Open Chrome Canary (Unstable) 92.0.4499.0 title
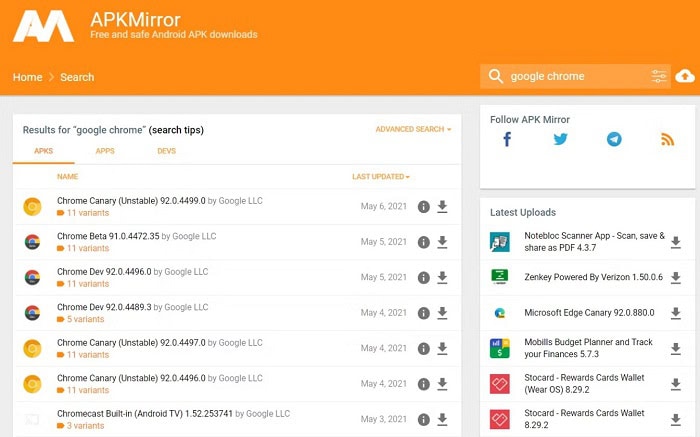The image size is (700, 437). (131, 201)
